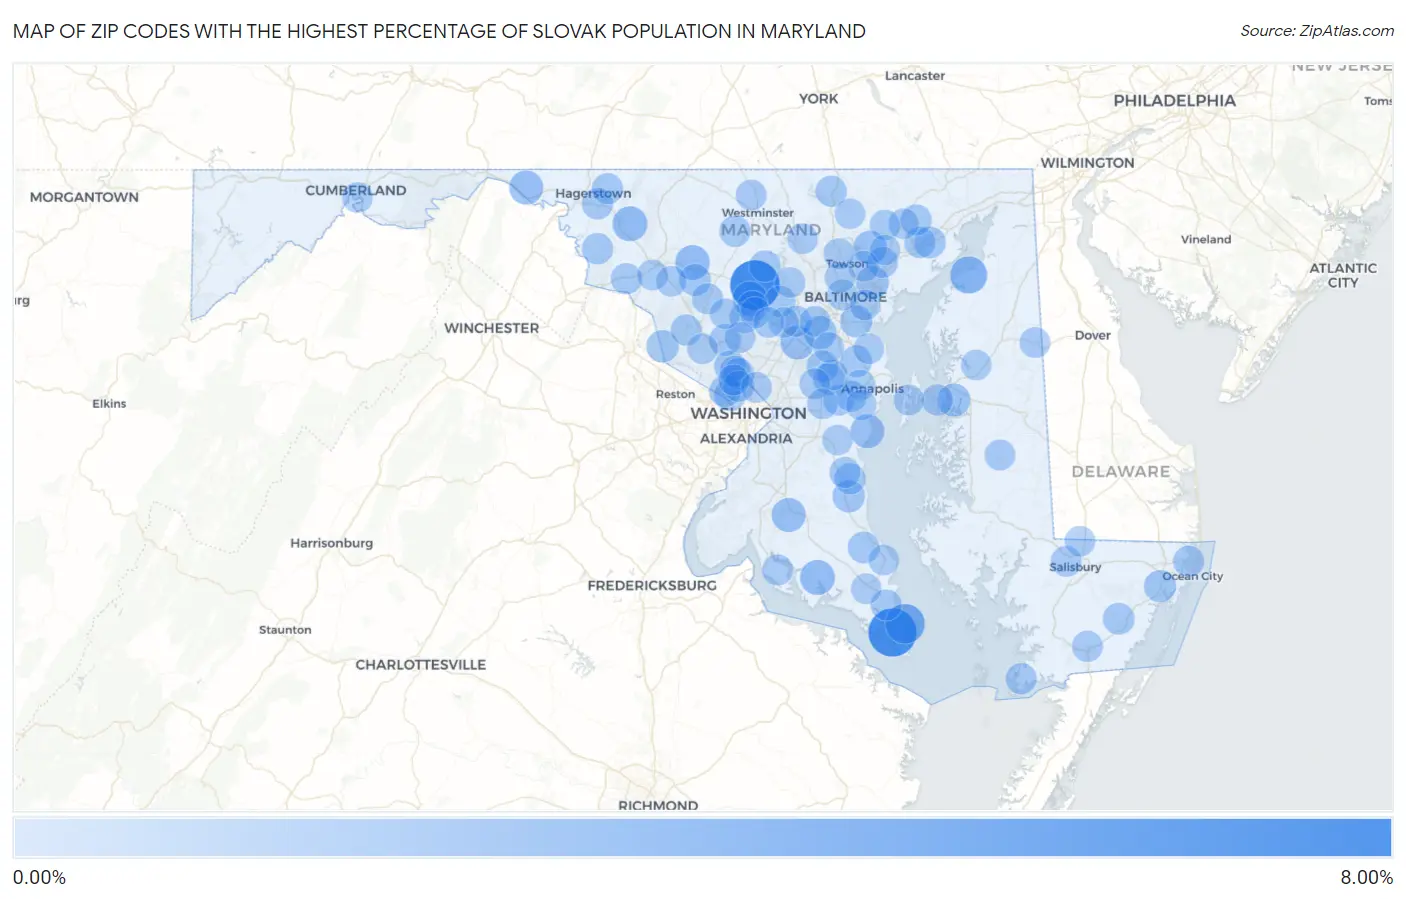Click the 8.00% legend maximum label
1406x899 pixels.
pos(1366,878)
